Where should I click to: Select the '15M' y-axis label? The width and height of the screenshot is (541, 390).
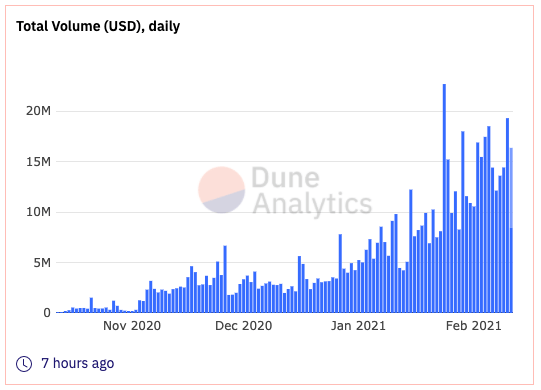click(x=38, y=161)
